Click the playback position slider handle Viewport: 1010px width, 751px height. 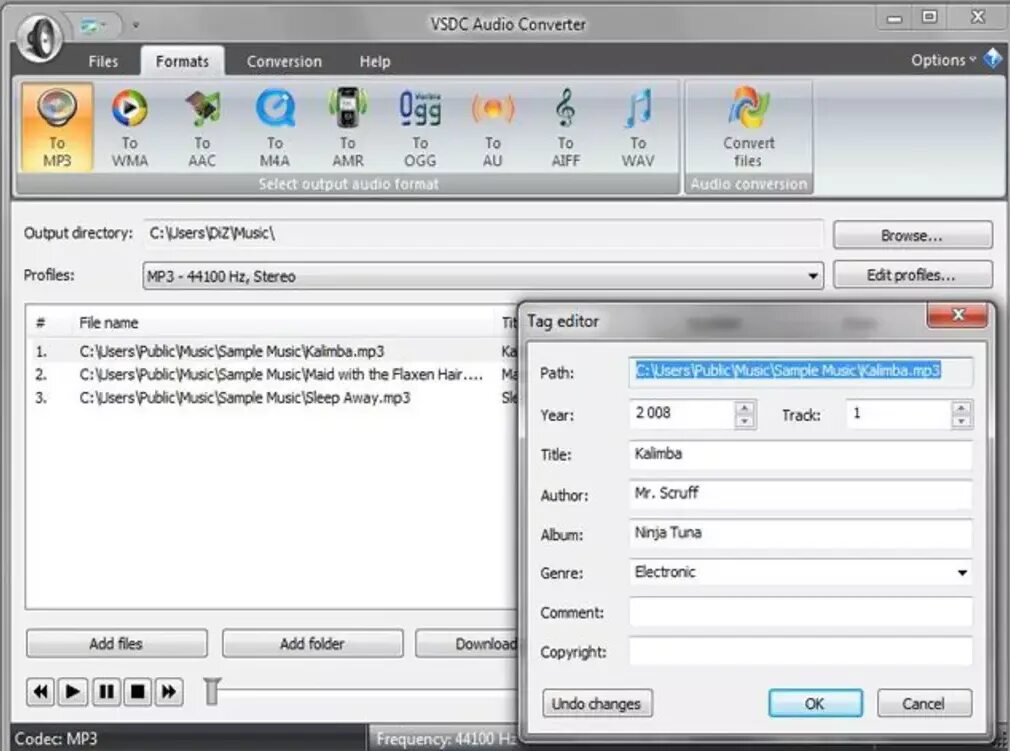click(212, 692)
